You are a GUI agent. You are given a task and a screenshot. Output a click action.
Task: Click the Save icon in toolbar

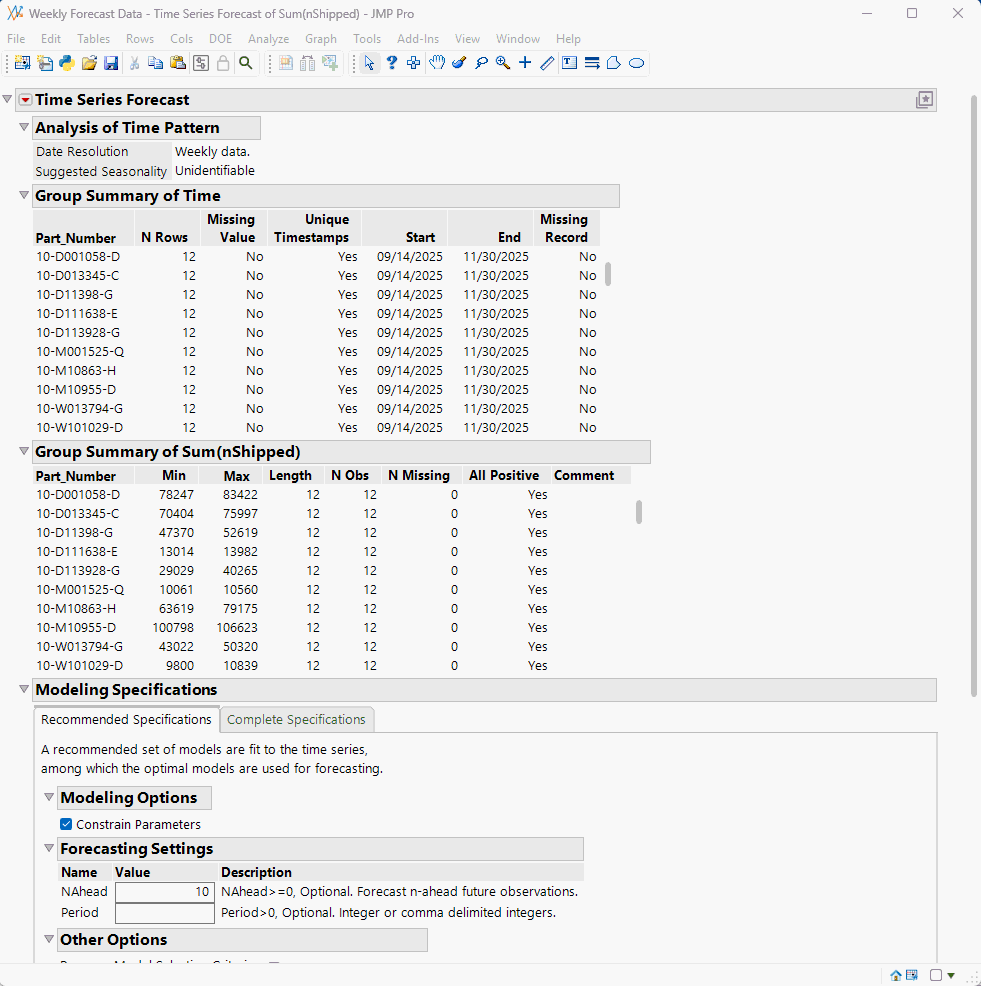(111, 63)
